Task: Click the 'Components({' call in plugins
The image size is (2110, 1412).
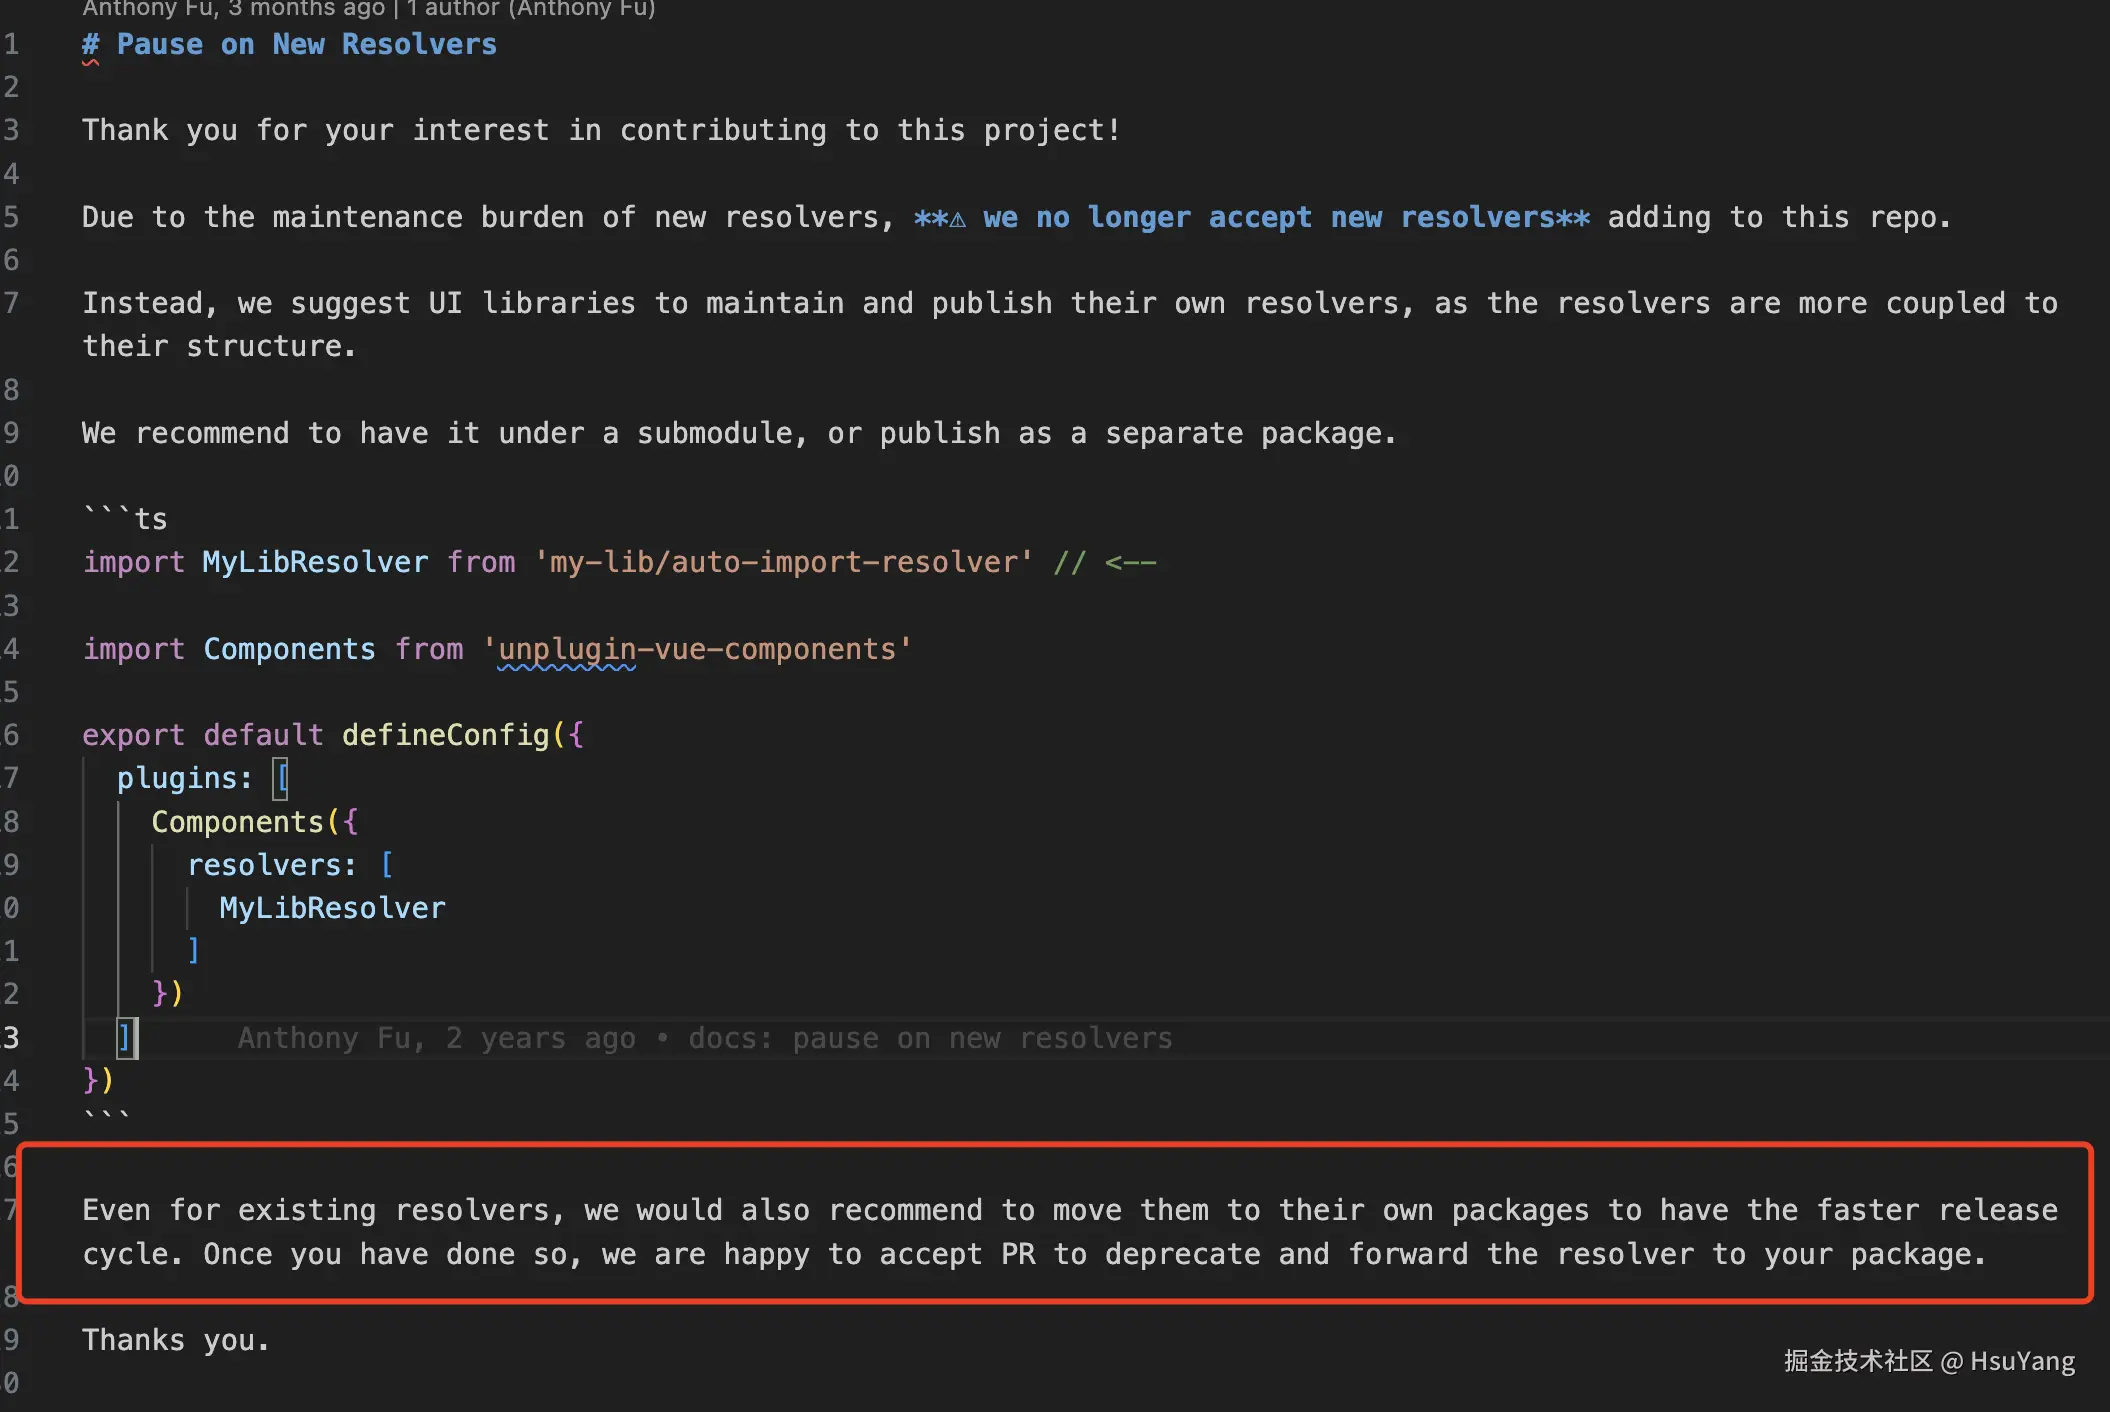Action: tap(254, 822)
